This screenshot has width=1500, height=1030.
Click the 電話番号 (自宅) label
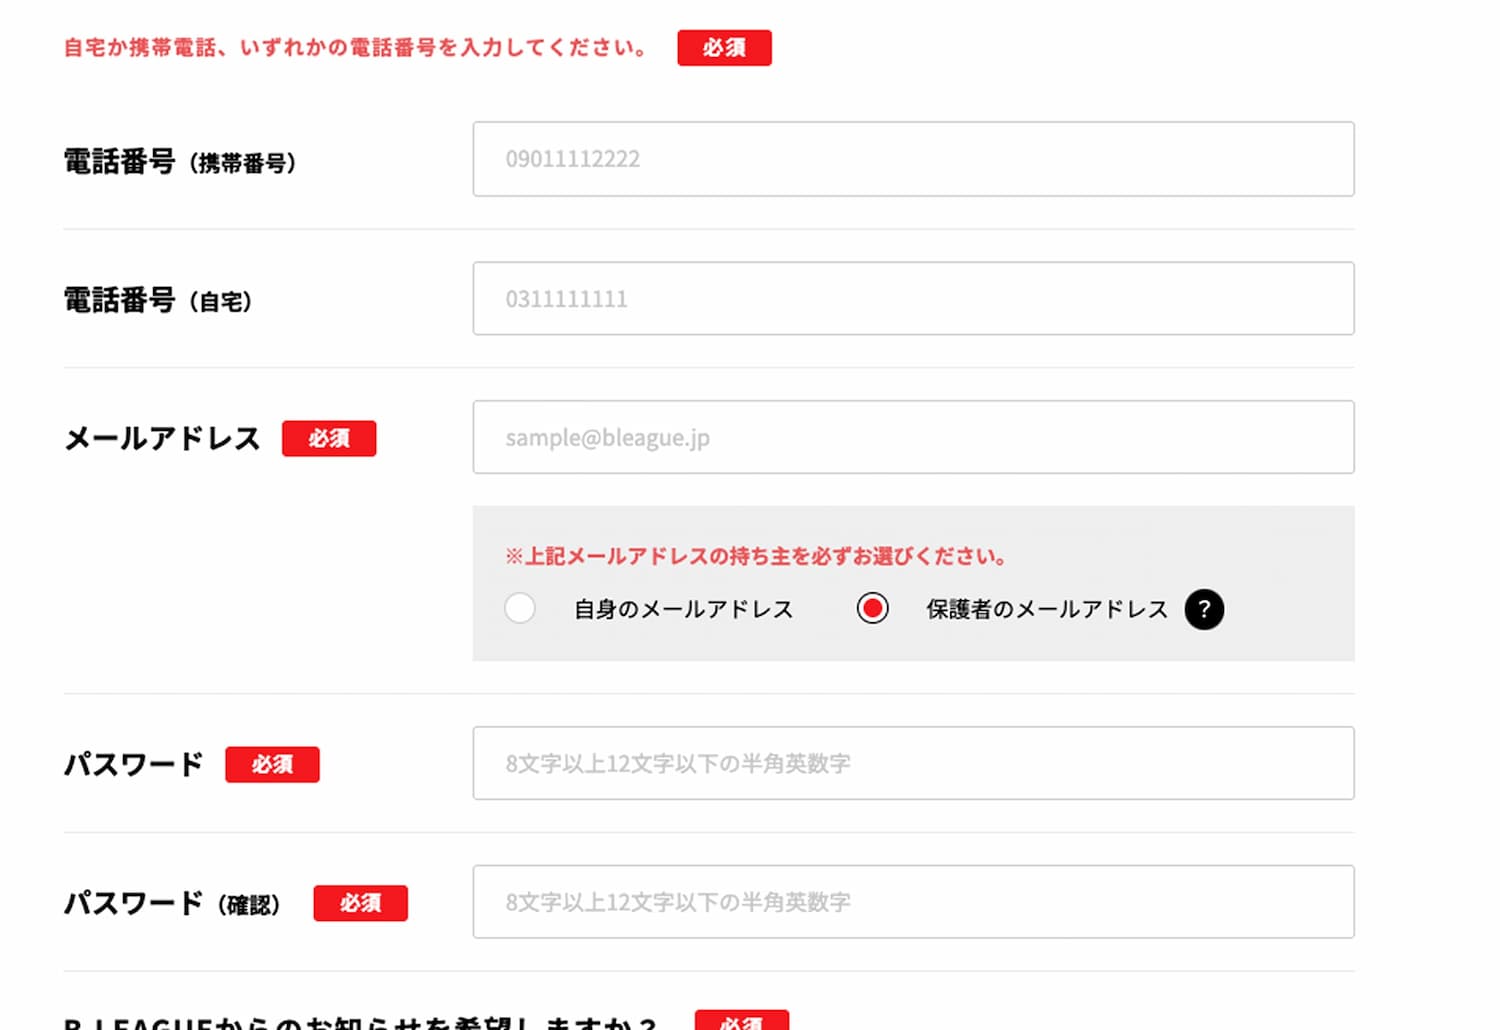point(158,300)
